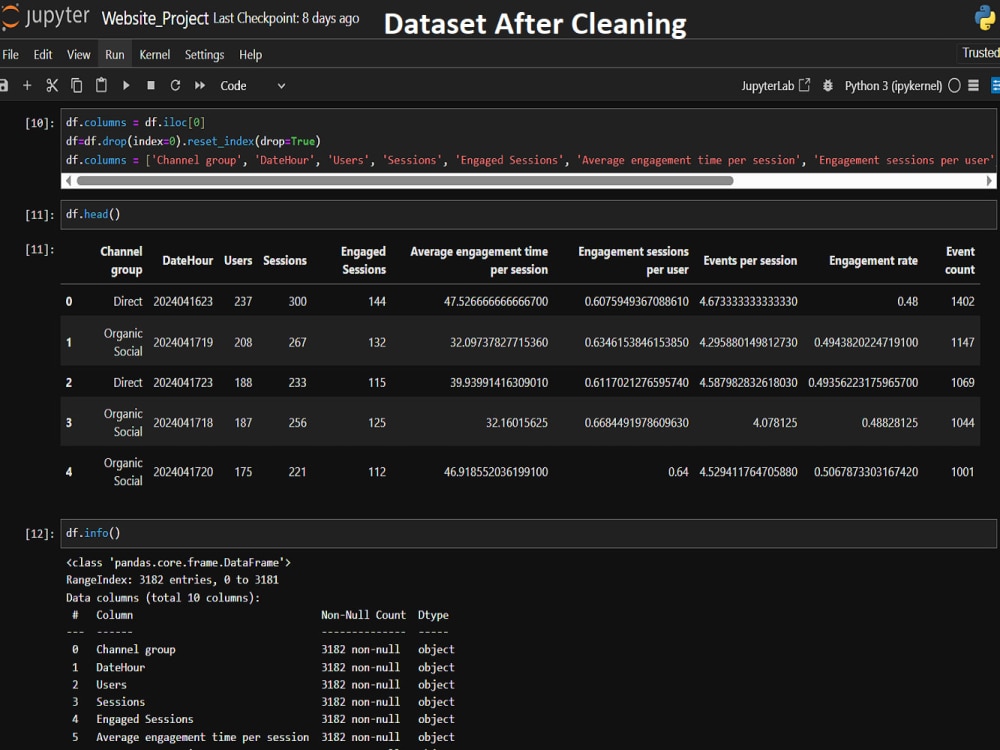Click the DateHour column header

point(188,260)
